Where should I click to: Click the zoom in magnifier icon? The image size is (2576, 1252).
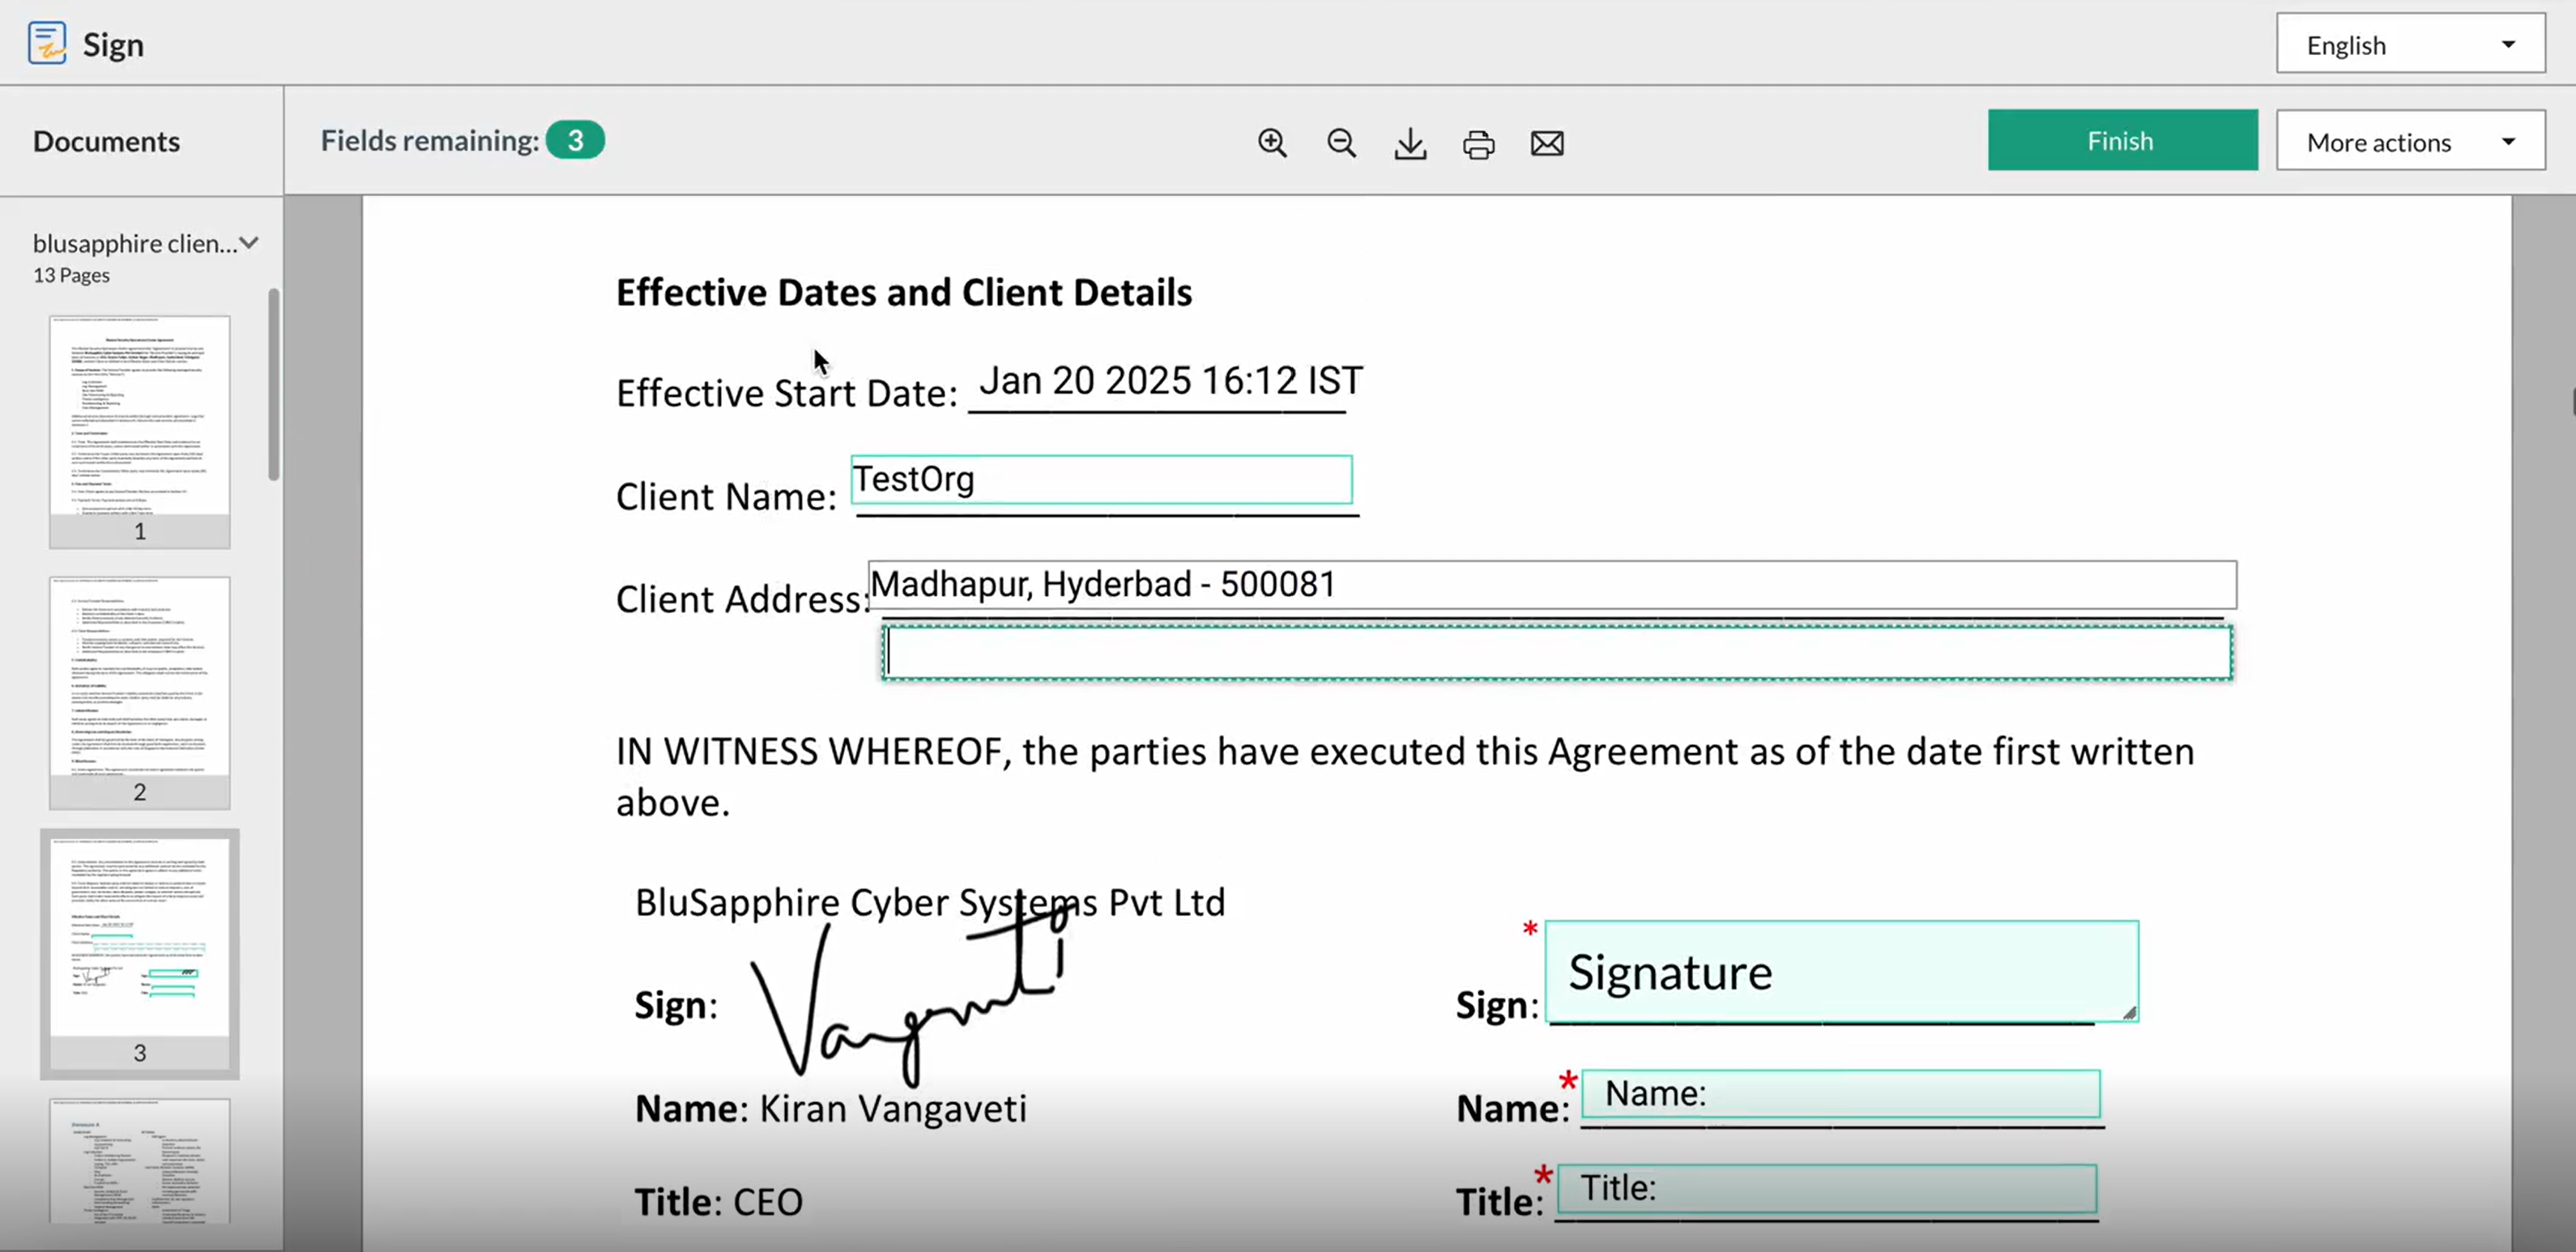(x=1272, y=143)
